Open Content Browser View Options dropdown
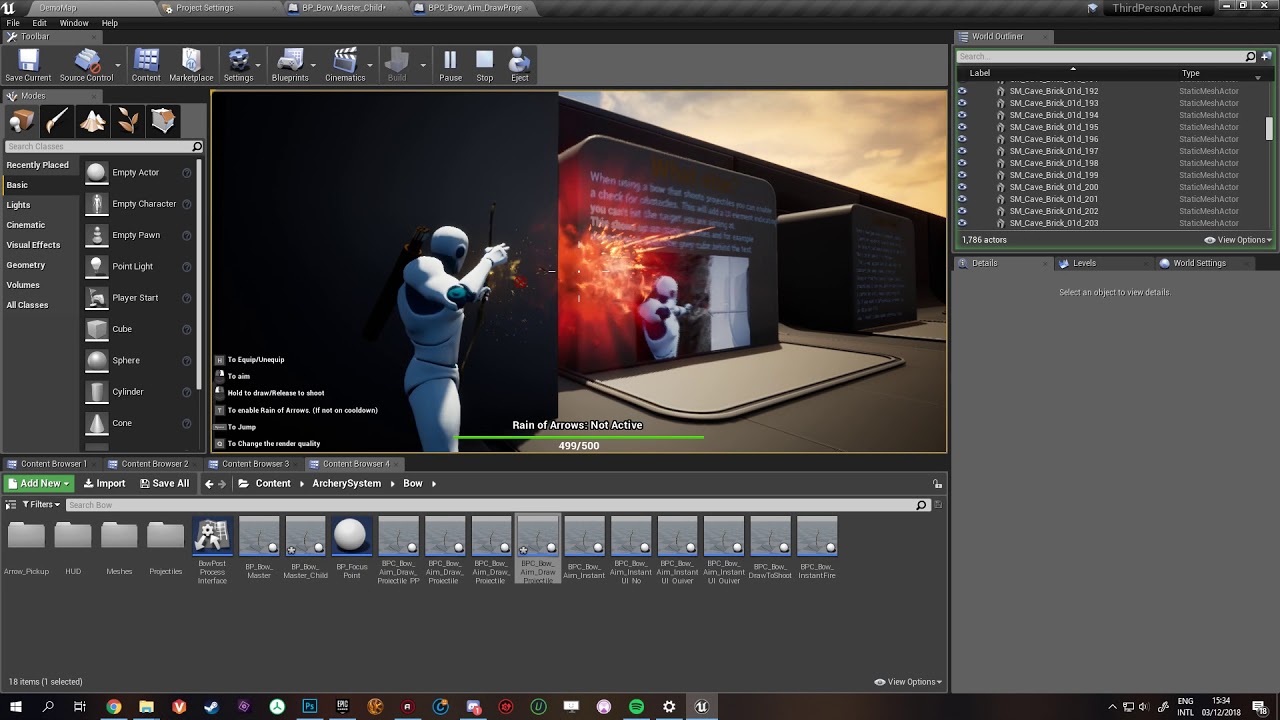This screenshot has height=720, width=1280. (908, 682)
